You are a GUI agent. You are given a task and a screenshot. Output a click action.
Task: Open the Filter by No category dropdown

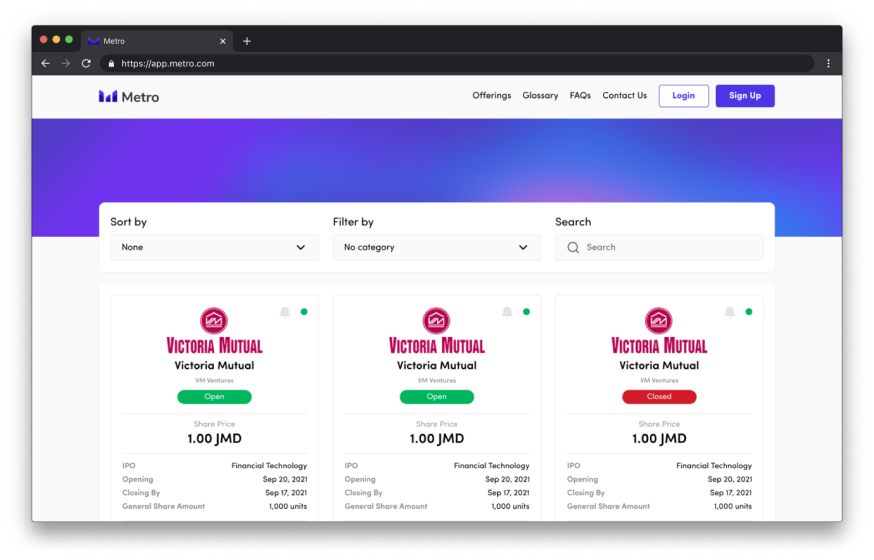point(436,247)
